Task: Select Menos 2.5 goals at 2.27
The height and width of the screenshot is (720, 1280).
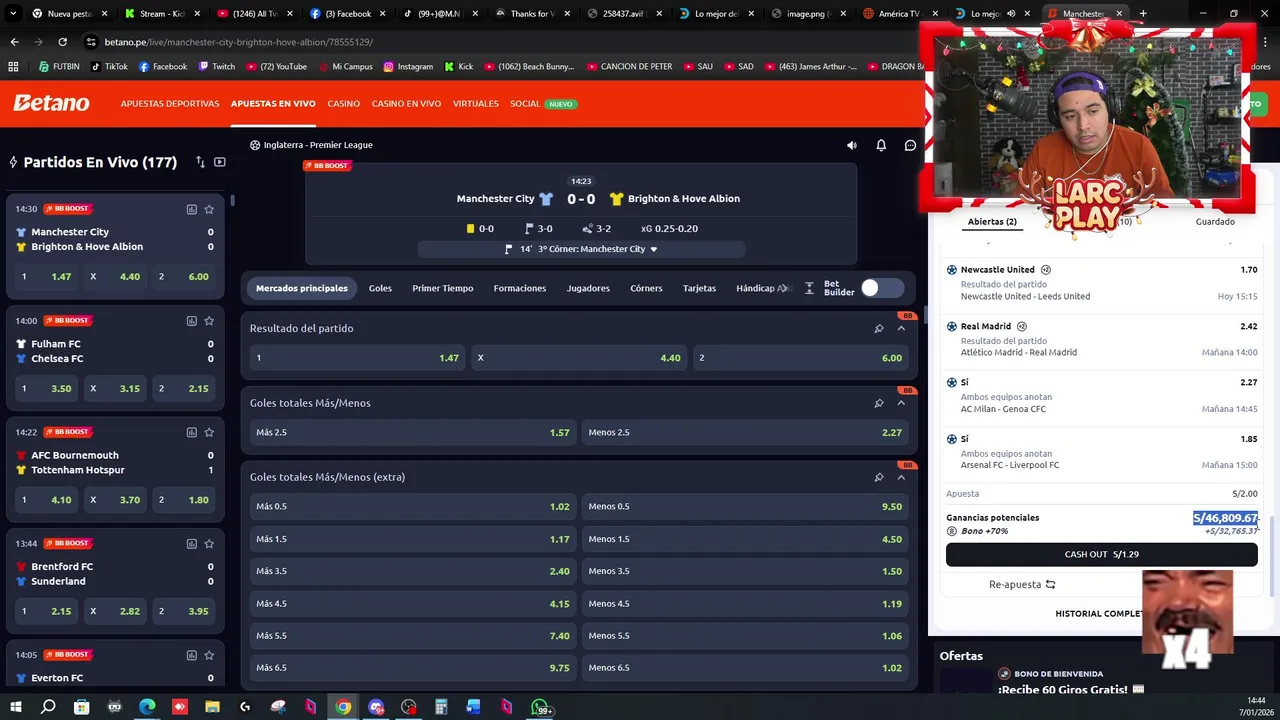Action: coord(745,432)
